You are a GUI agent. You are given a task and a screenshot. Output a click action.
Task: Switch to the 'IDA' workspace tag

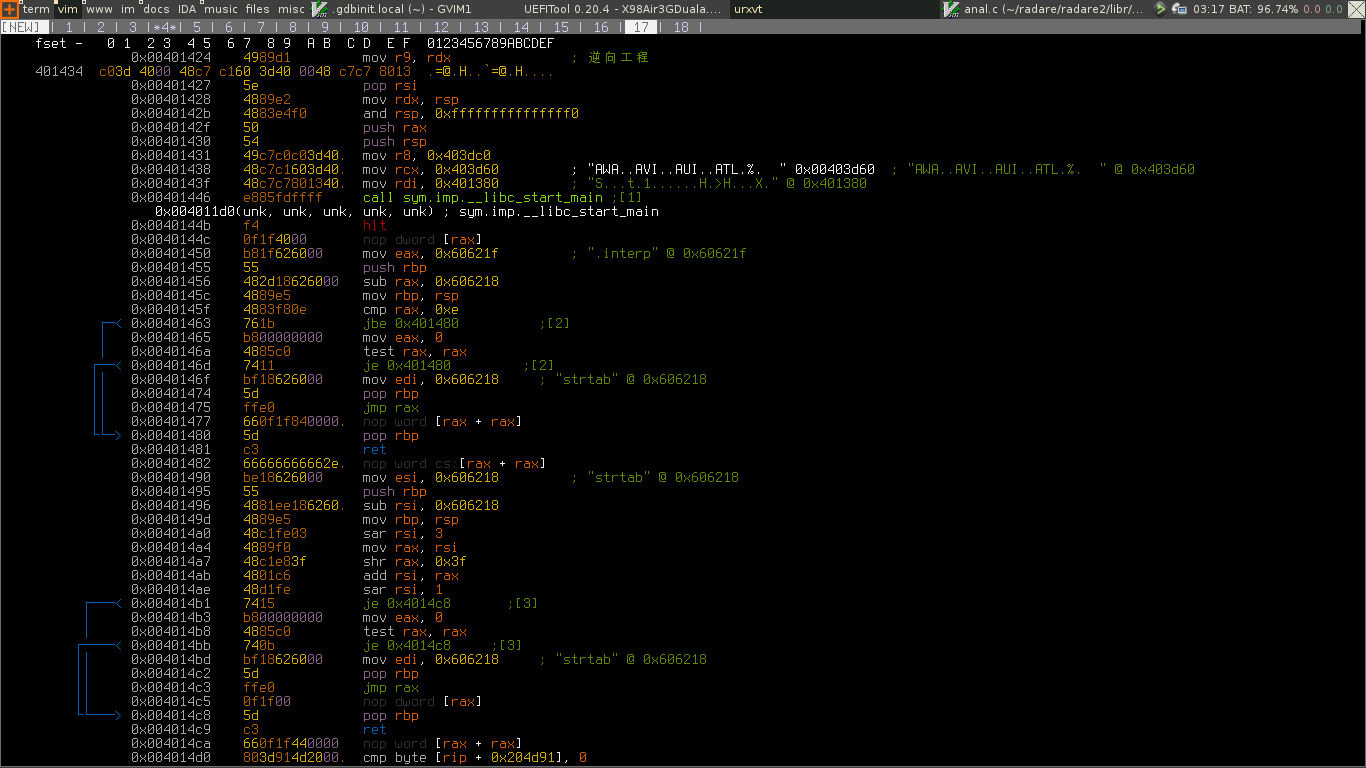[187, 9]
